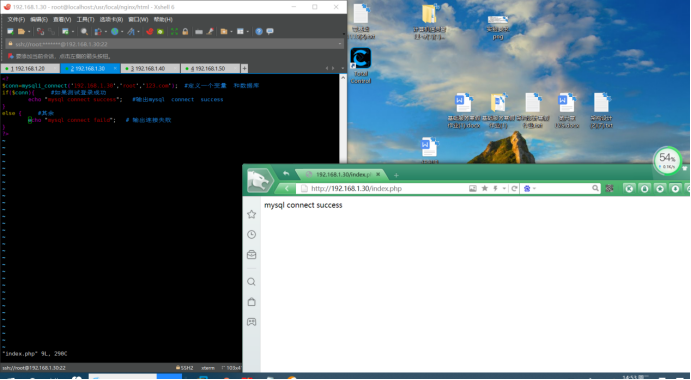
Task: Click the highlight pen icon in Xshell toolbar
Action: click(x=210, y=31)
